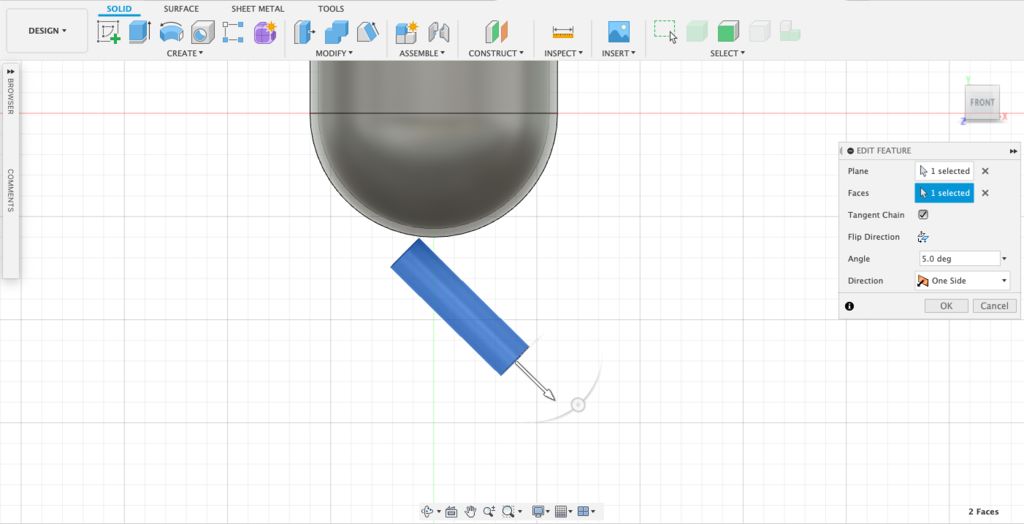Select the Create Form tool icon

(265, 31)
